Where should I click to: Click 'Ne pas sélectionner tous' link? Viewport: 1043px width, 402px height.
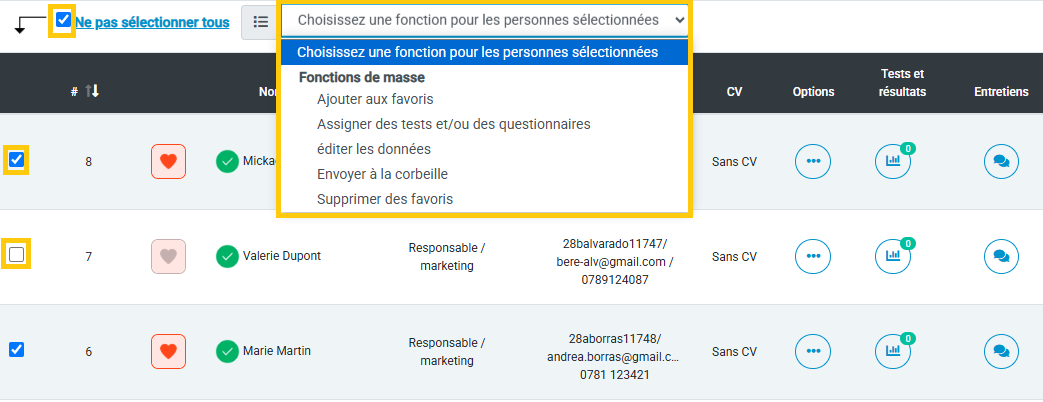[x=152, y=23]
